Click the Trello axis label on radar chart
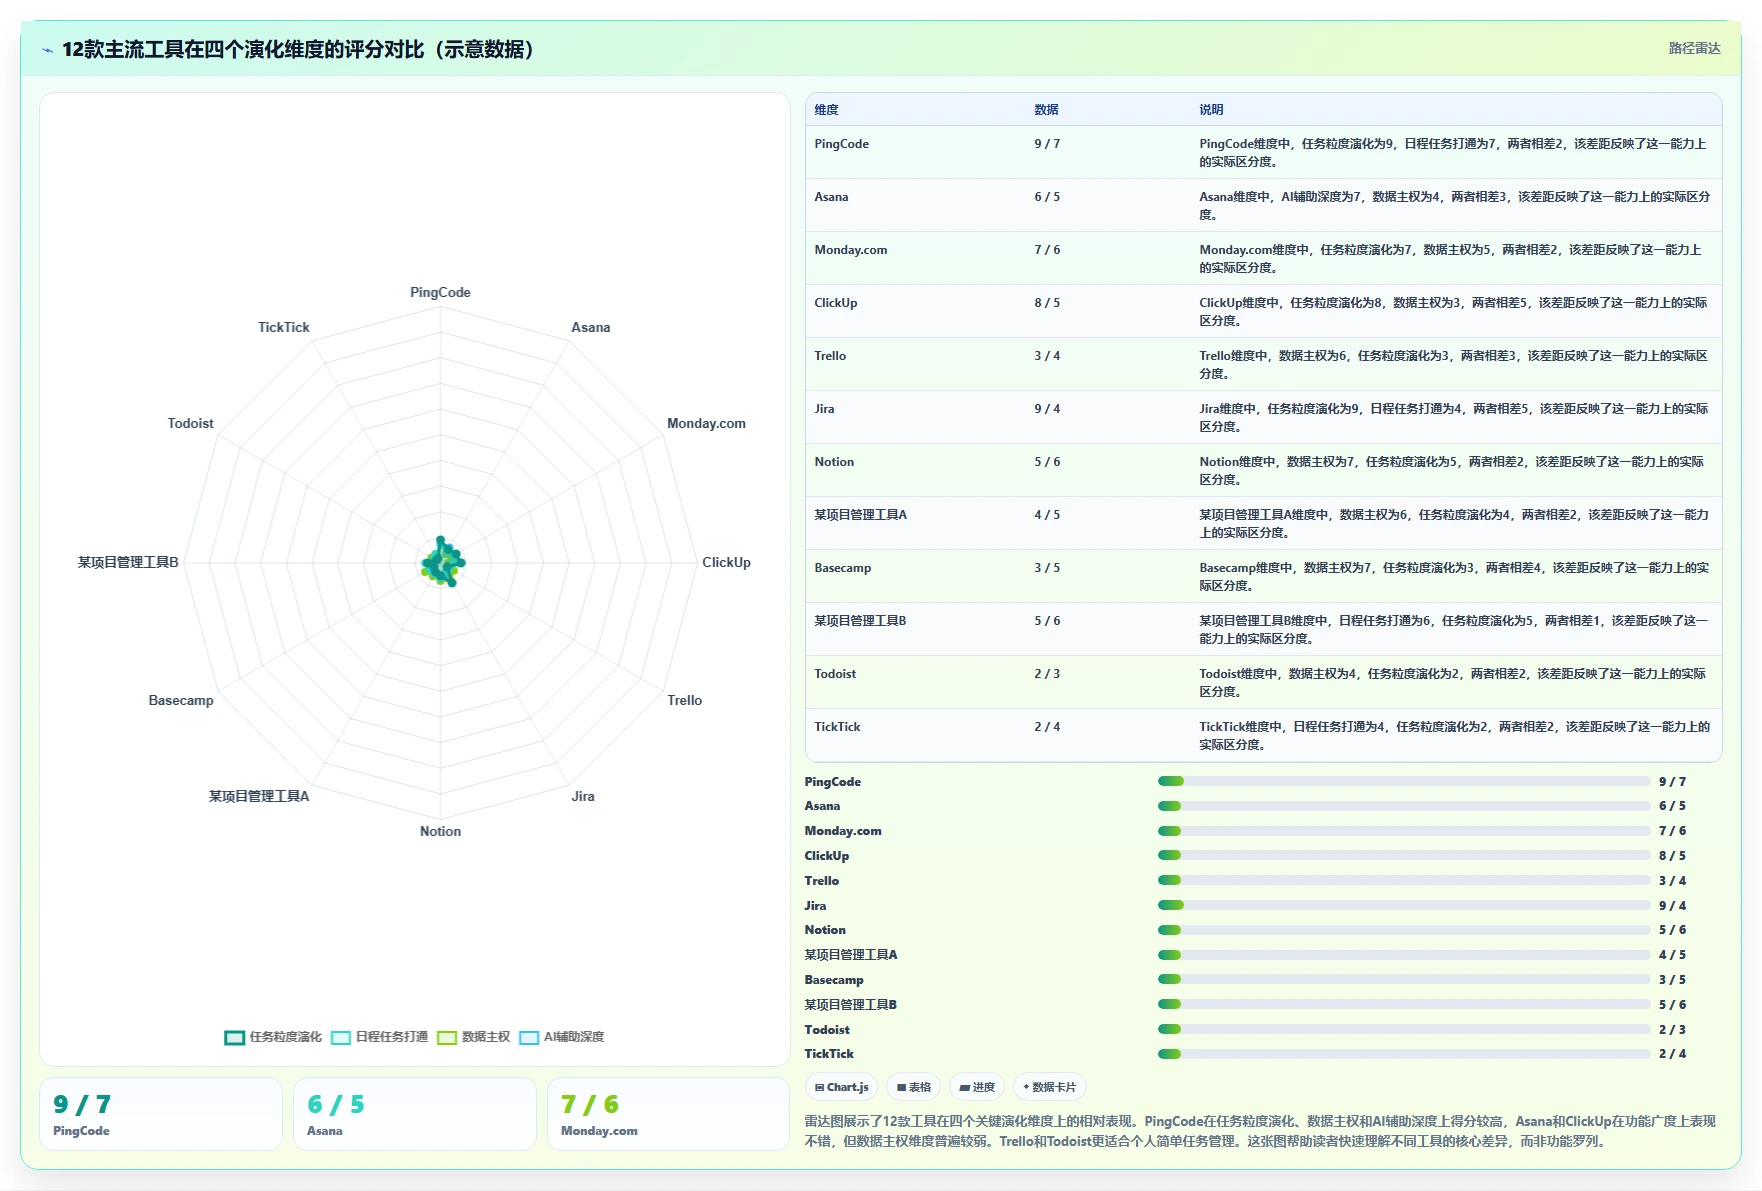 click(685, 700)
